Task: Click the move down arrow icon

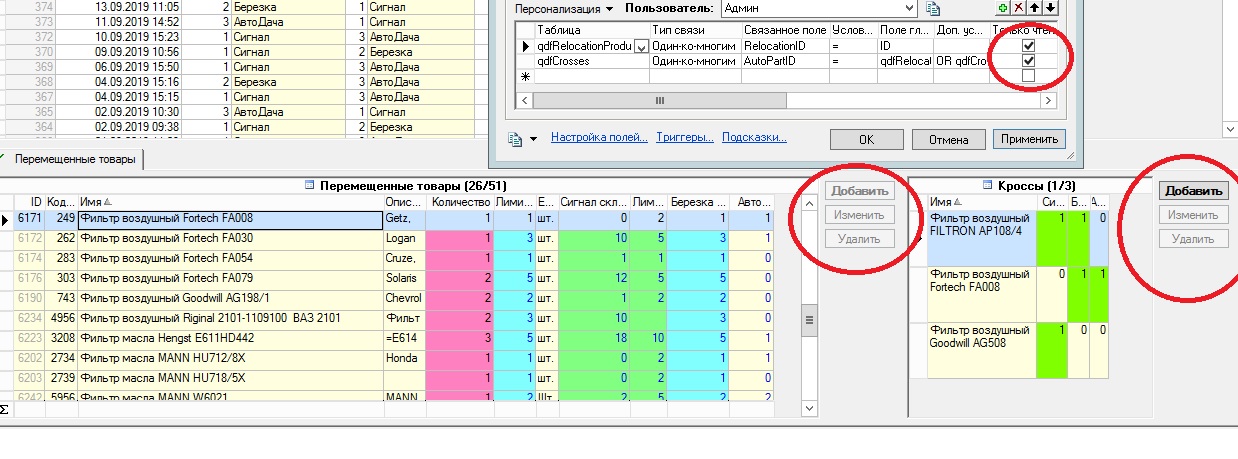Action: coord(1049,9)
